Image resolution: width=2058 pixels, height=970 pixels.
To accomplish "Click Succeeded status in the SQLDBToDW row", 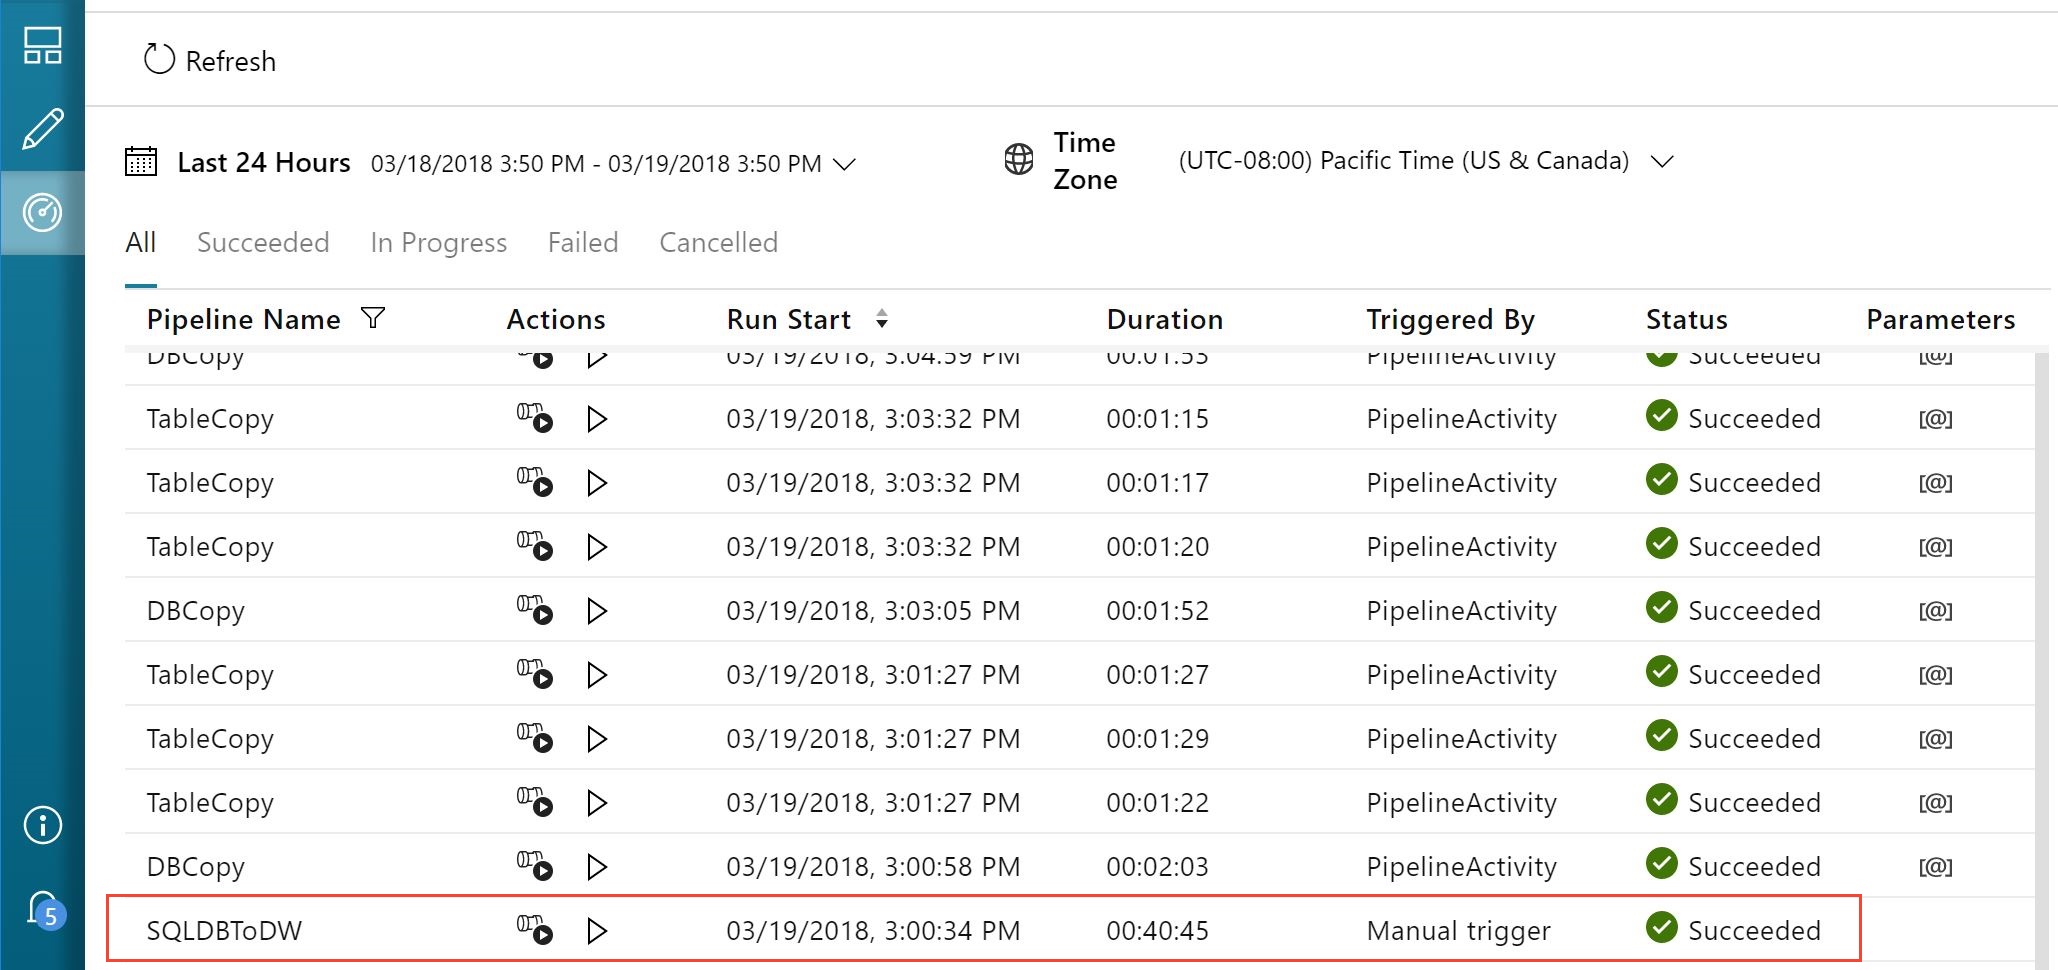I will point(1733,929).
